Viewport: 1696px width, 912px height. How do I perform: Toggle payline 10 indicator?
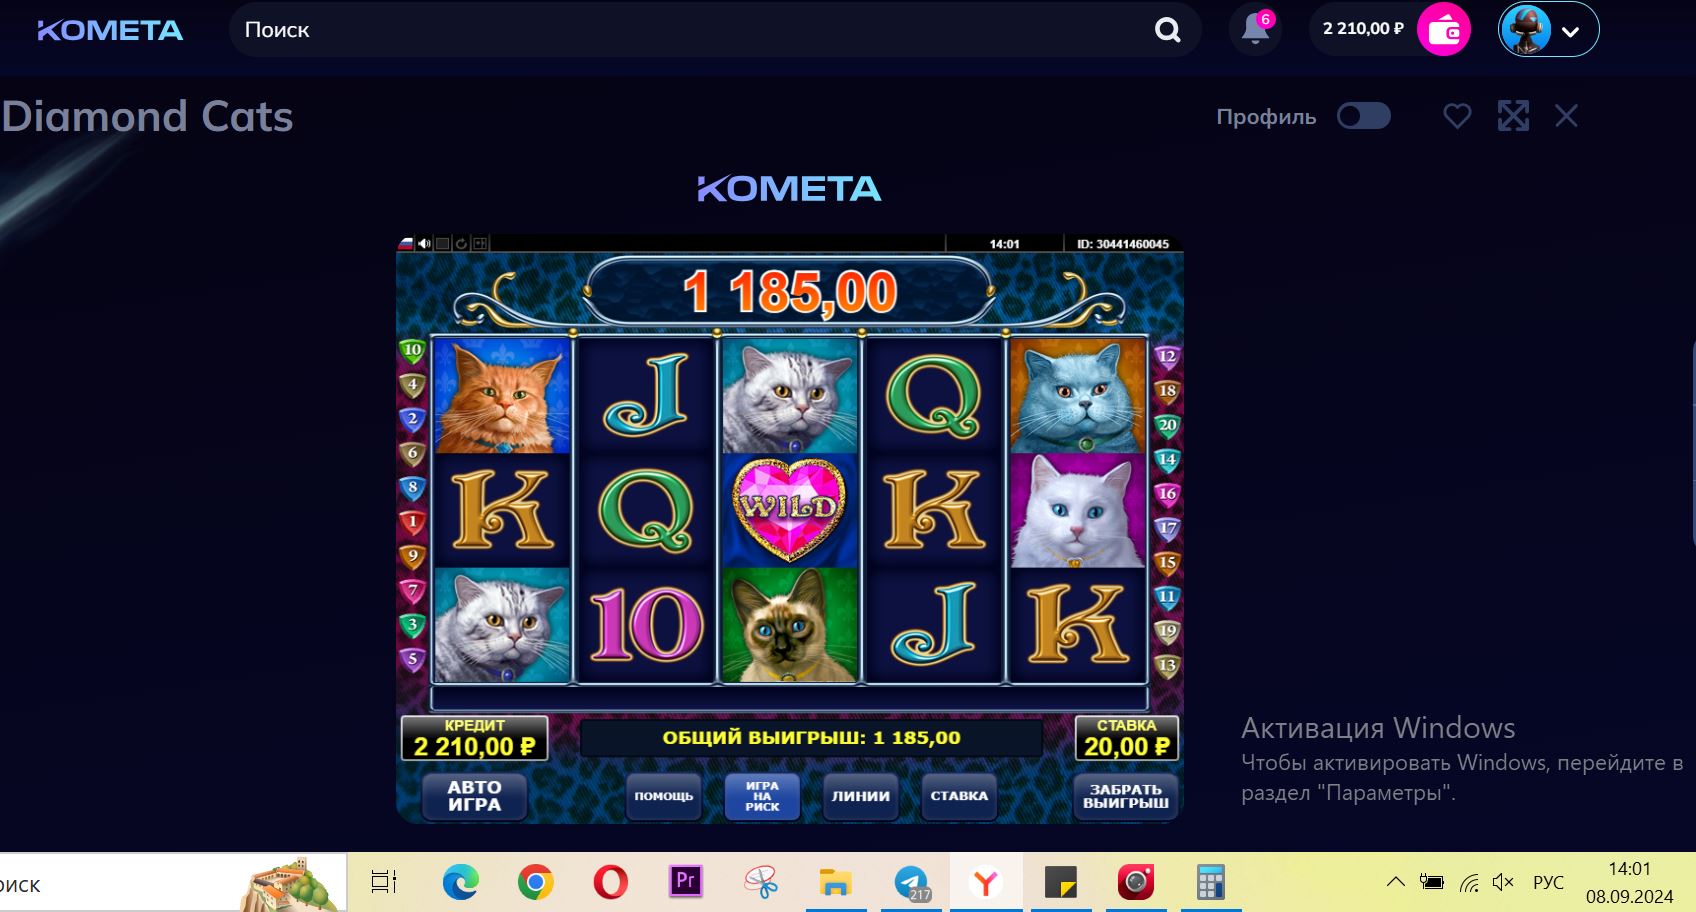point(412,351)
